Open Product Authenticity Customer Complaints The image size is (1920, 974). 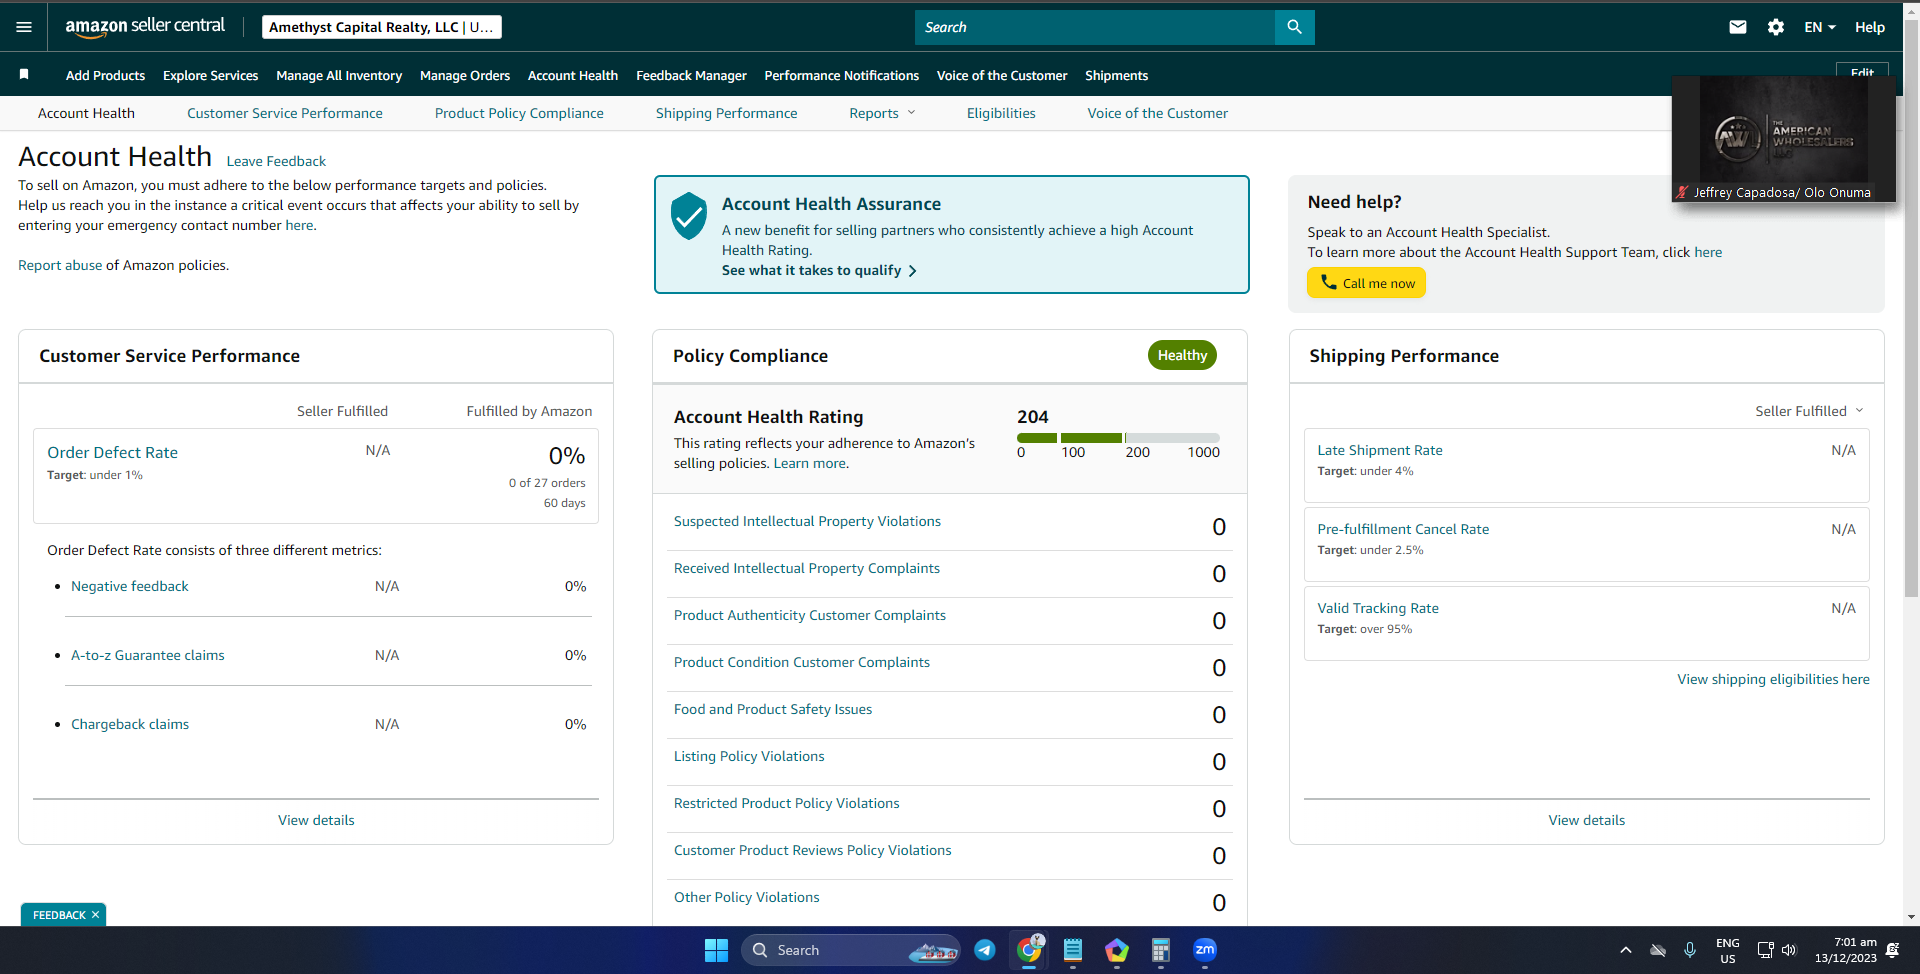[x=810, y=615]
